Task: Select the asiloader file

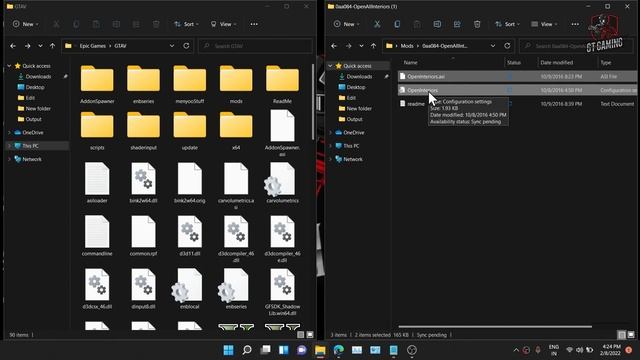Action: click(x=97, y=183)
